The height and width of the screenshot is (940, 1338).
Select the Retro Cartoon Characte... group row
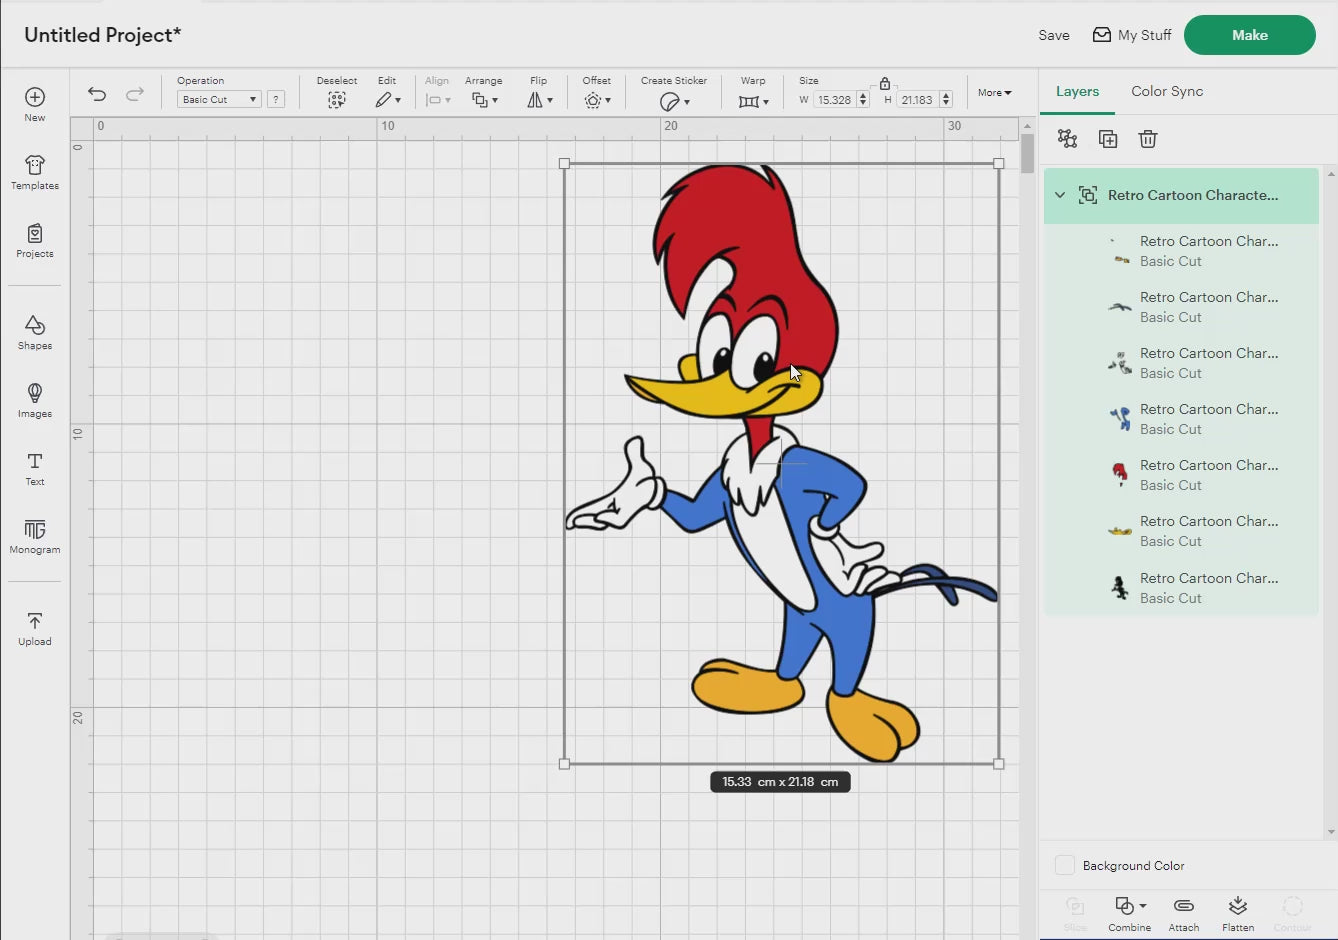point(1182,195)
